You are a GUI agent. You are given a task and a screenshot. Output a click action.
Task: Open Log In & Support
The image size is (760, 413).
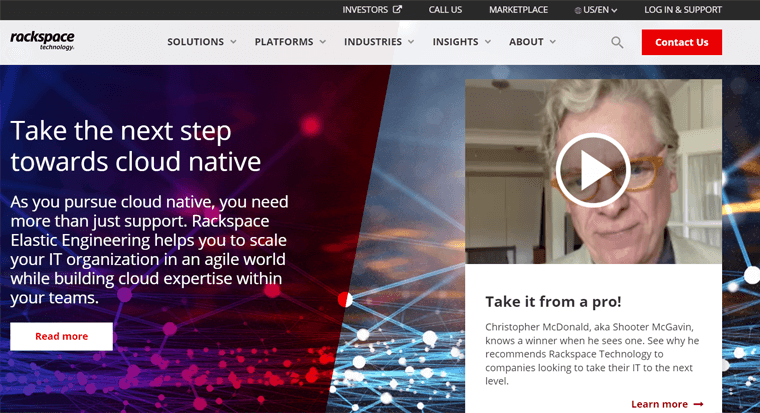(x=683, y=10)
